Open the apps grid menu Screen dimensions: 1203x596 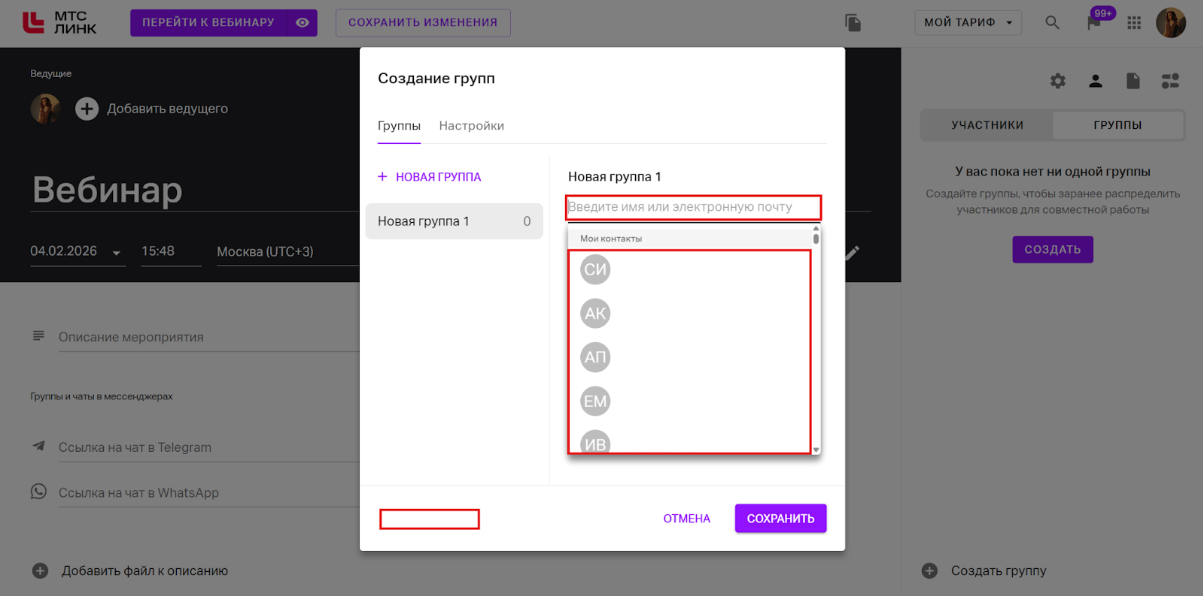tap(1134, 22)
